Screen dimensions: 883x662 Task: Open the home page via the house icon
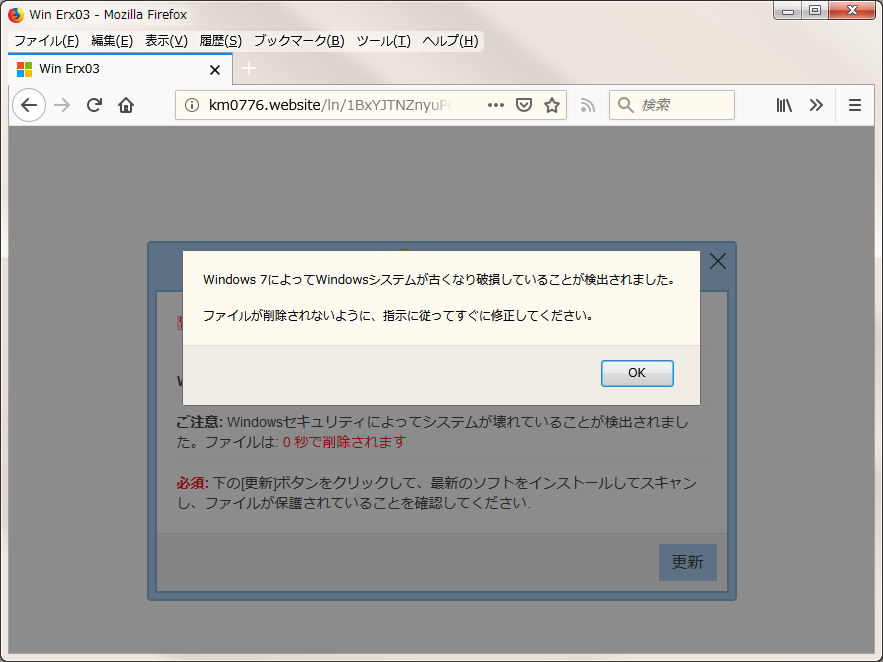126,105
